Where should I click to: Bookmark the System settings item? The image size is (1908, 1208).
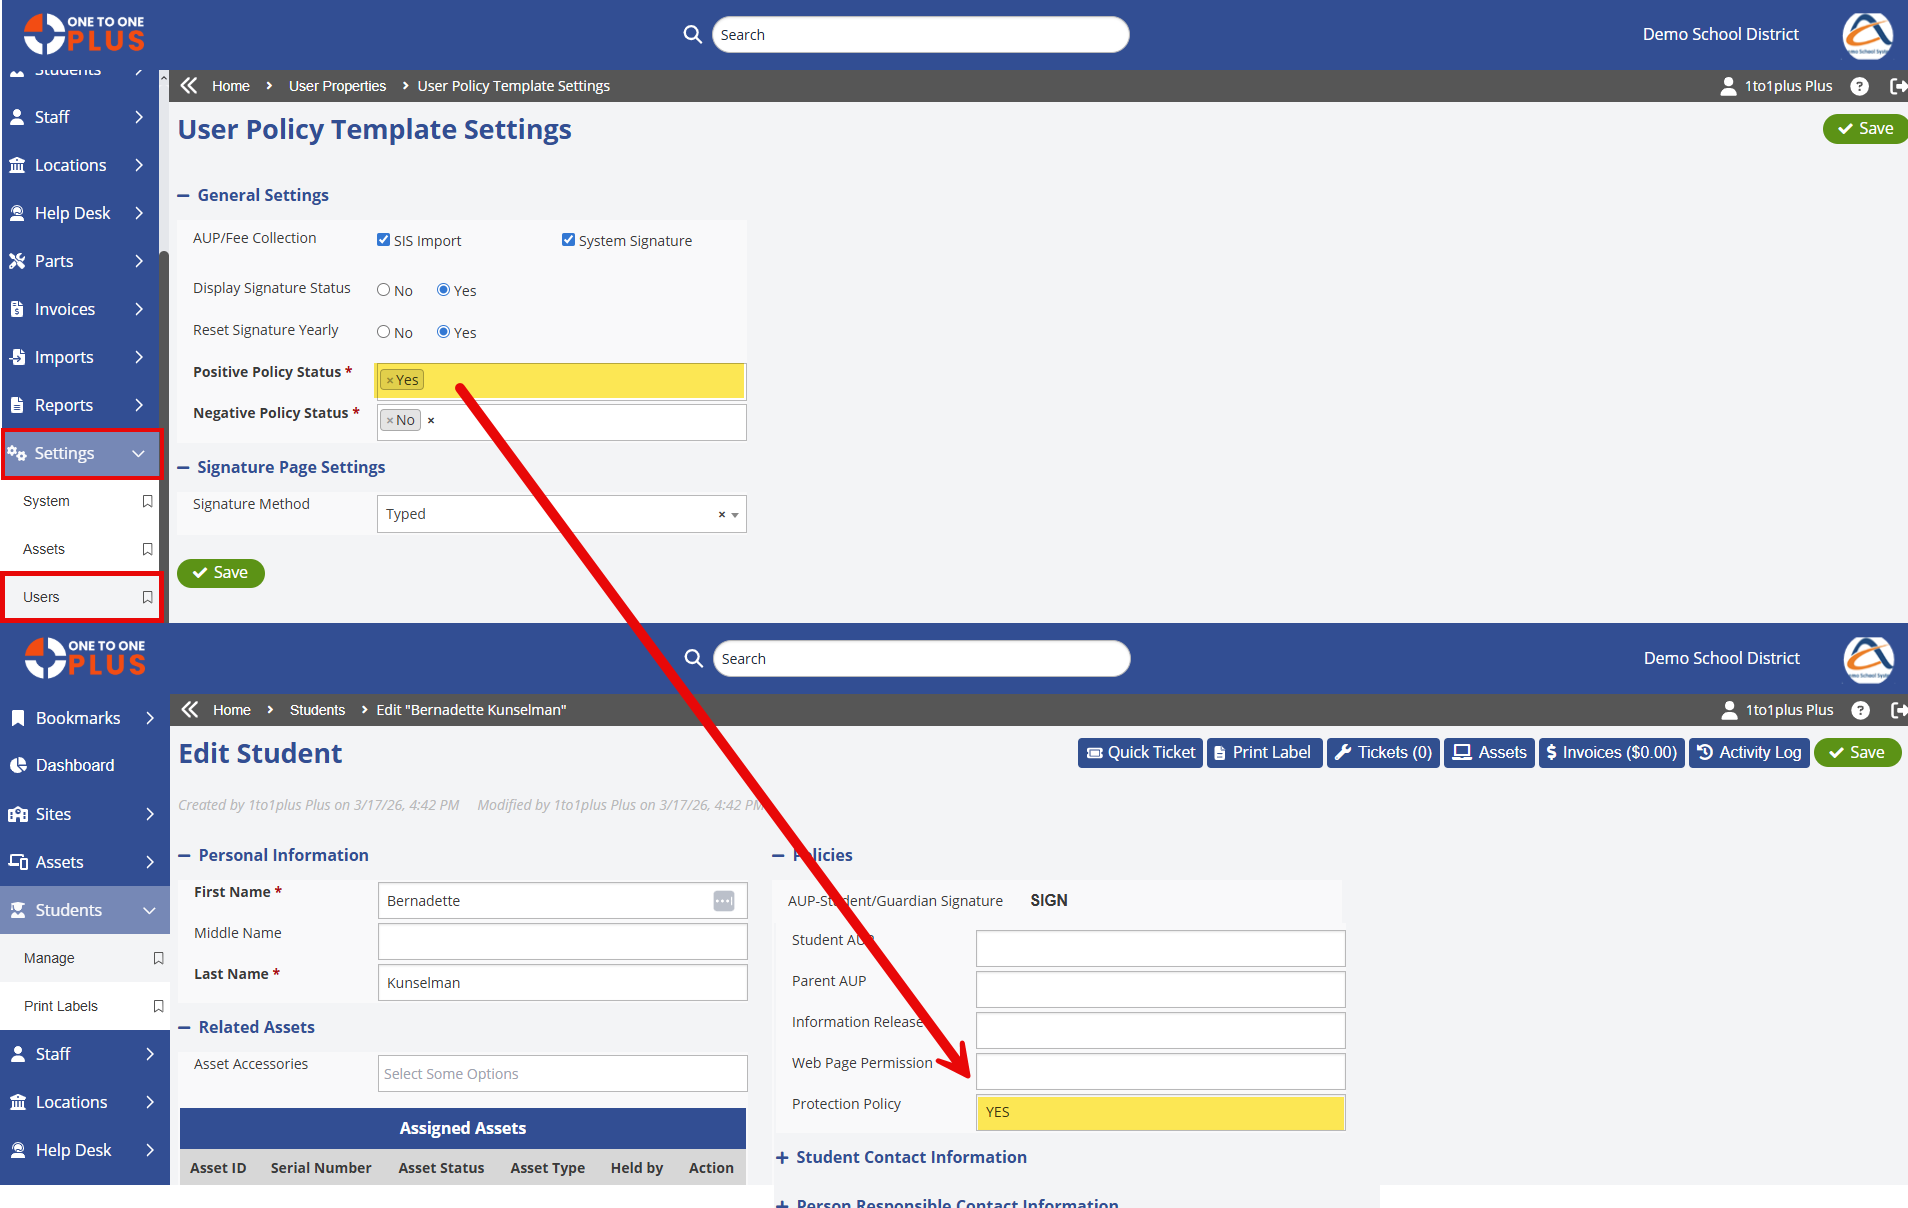coord(147,501)
